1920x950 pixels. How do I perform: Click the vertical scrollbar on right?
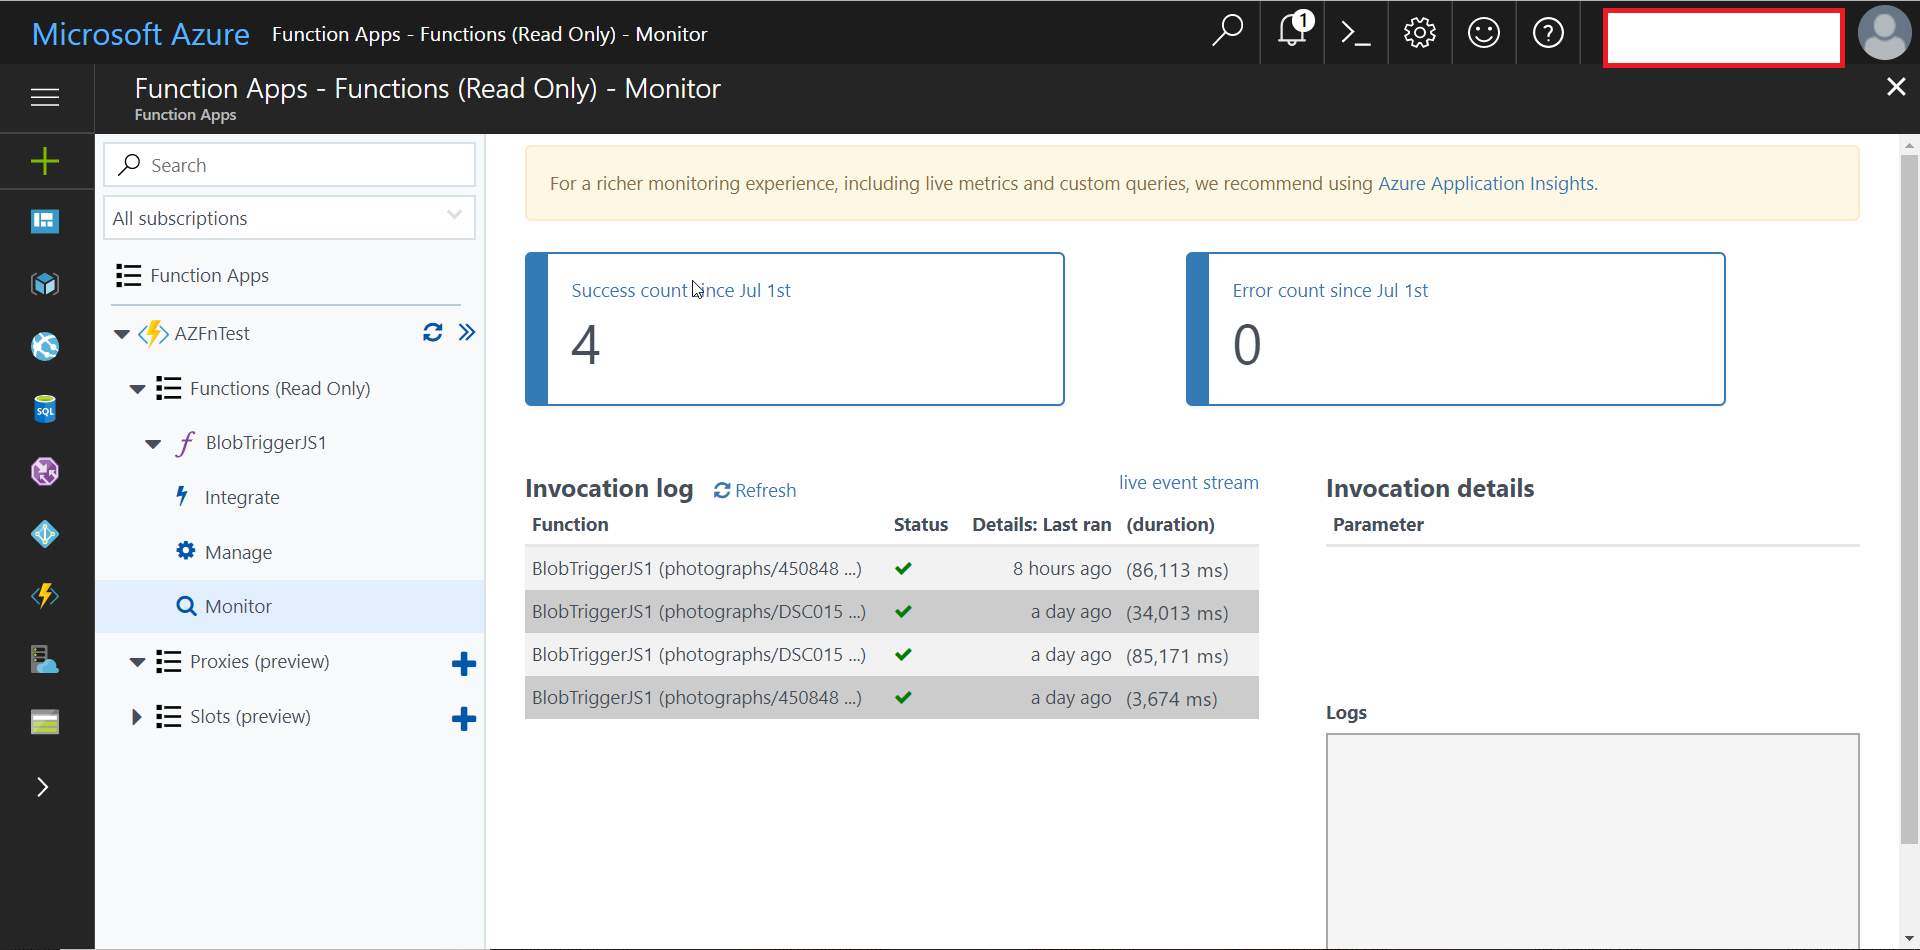click(1909, 500)
